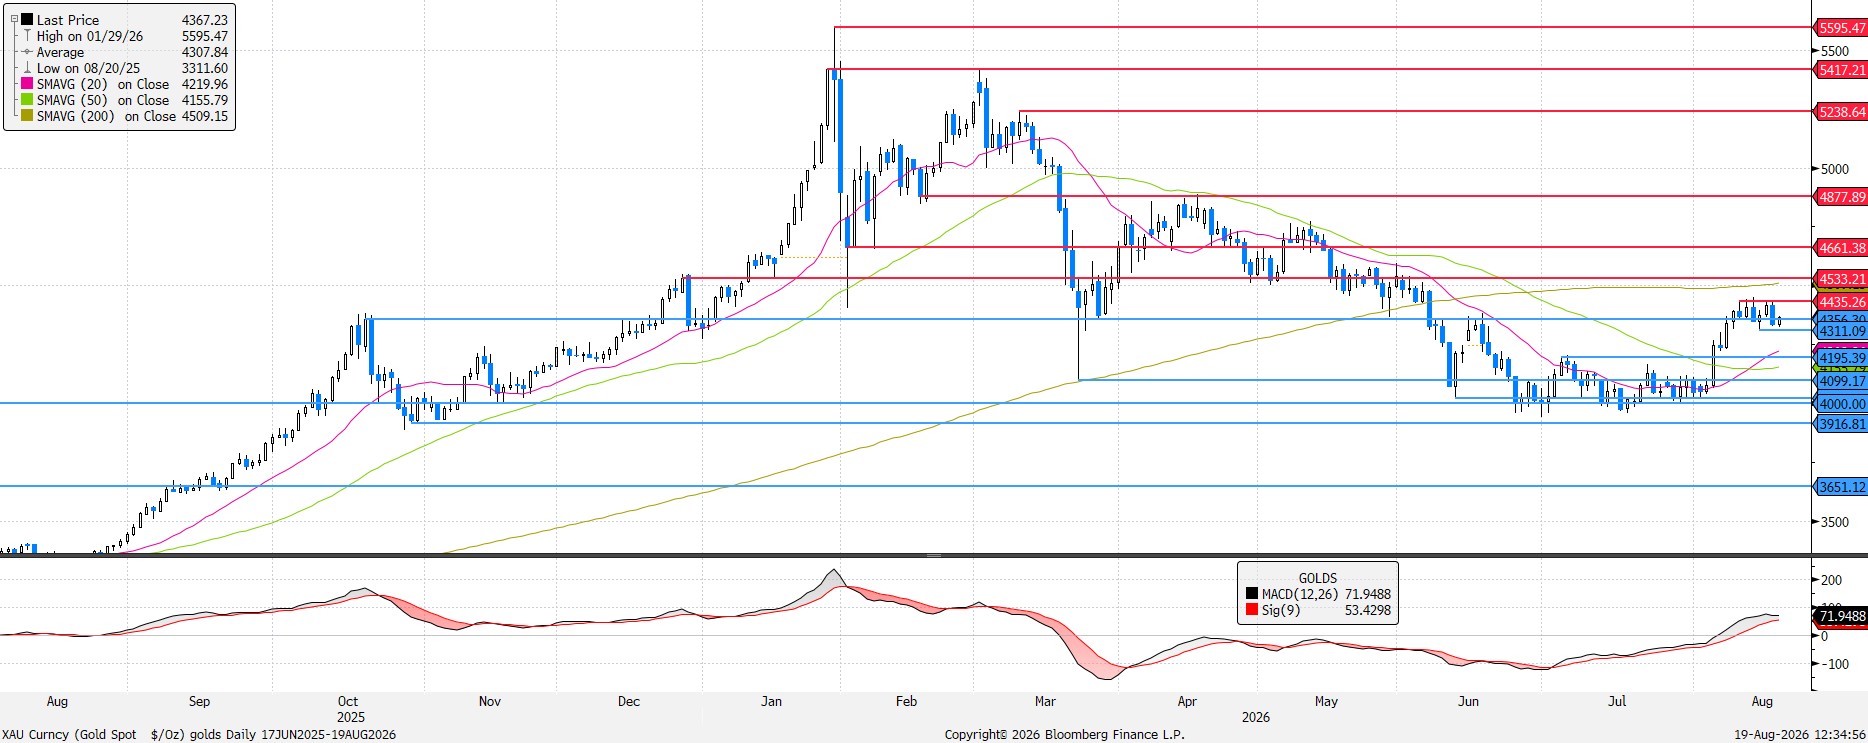The width and height of the screenshot is (1868, 743).
Task: Click the GOLDS legend title
Action: click(x=1317, y=578)
